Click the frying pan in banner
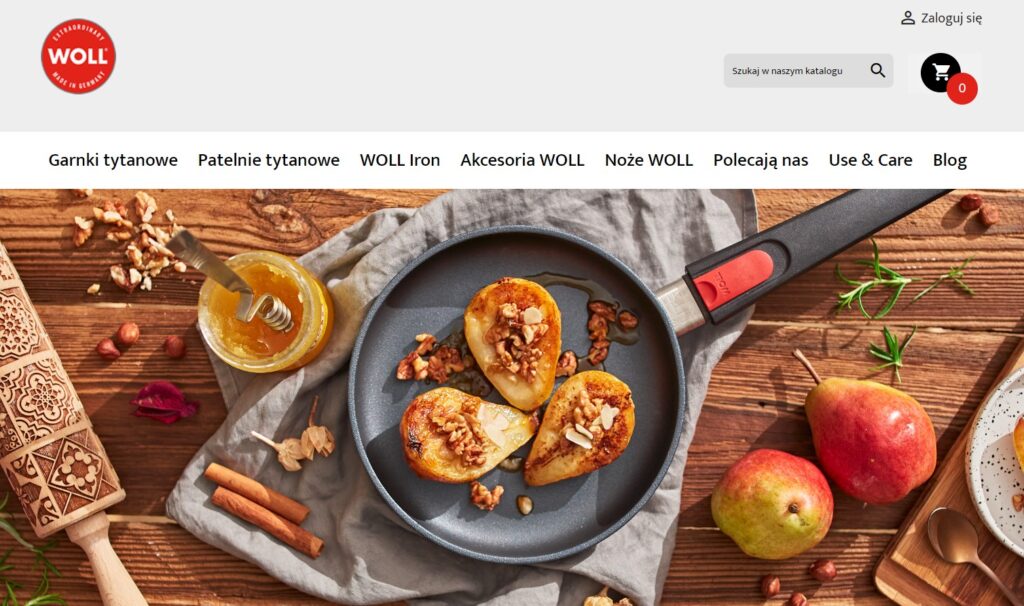The image size is (1024, 606). [516, 394]
